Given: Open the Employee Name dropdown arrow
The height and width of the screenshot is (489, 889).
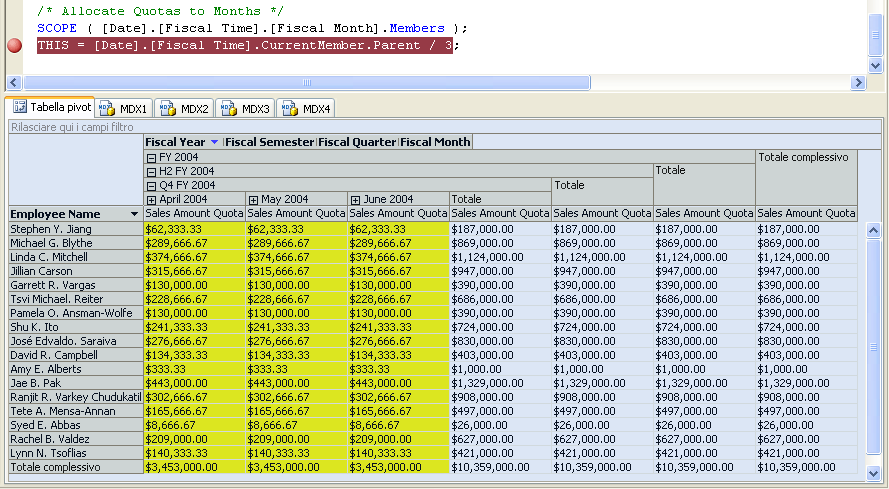Looking at the screenshot, I should point(134,214).
